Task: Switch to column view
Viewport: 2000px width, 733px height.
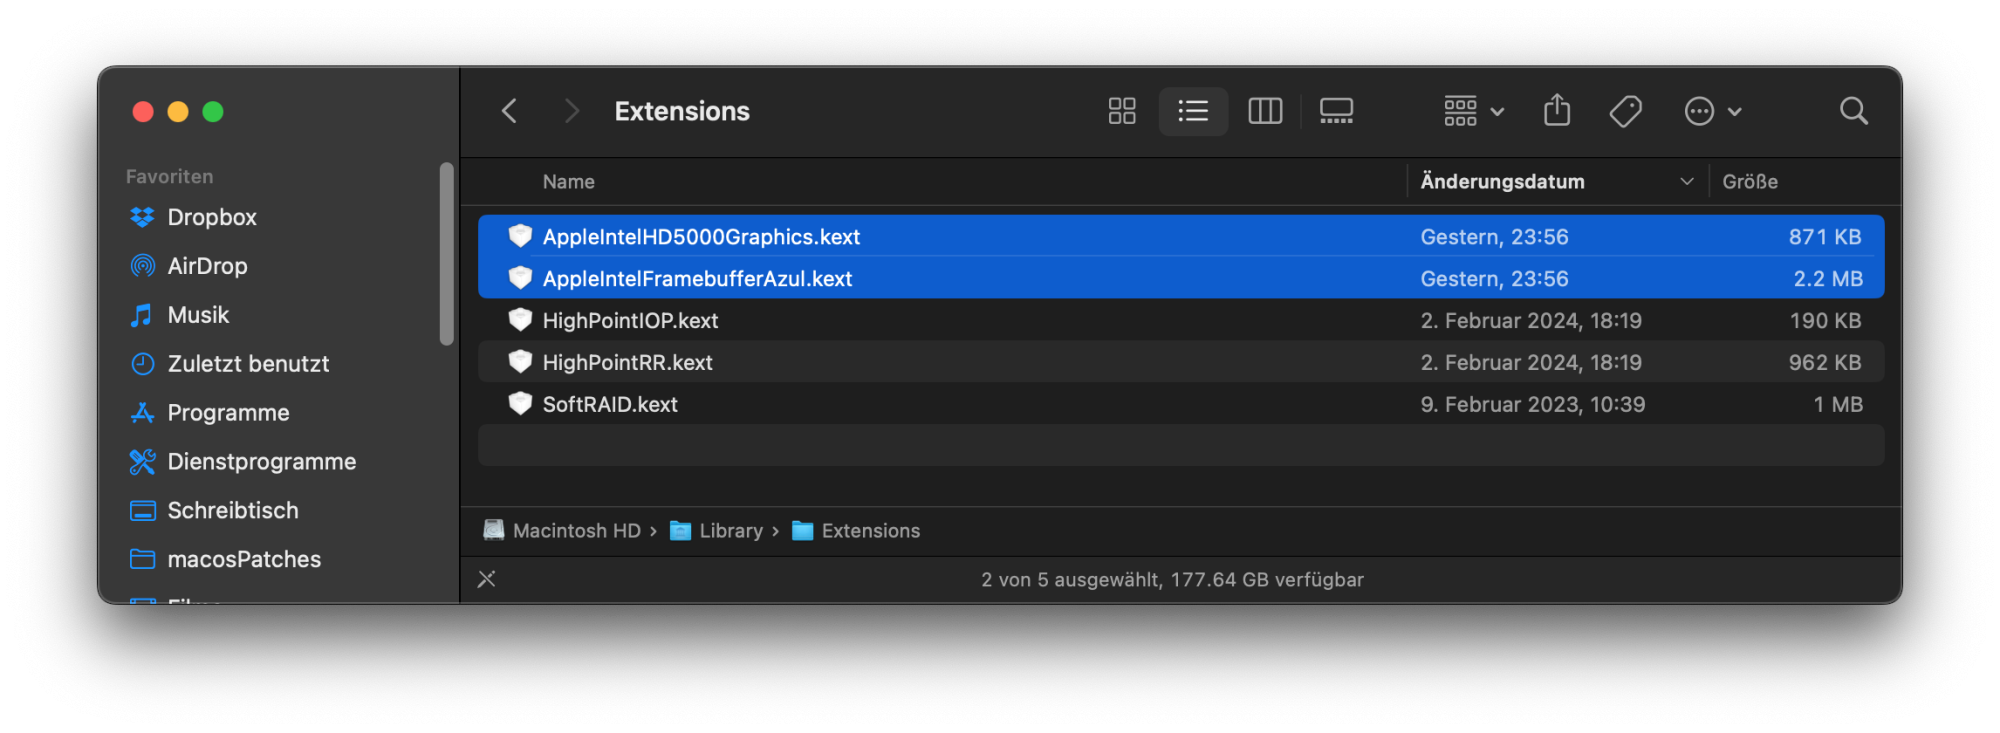Action: pyautogui.click(x=1265, y=111)
